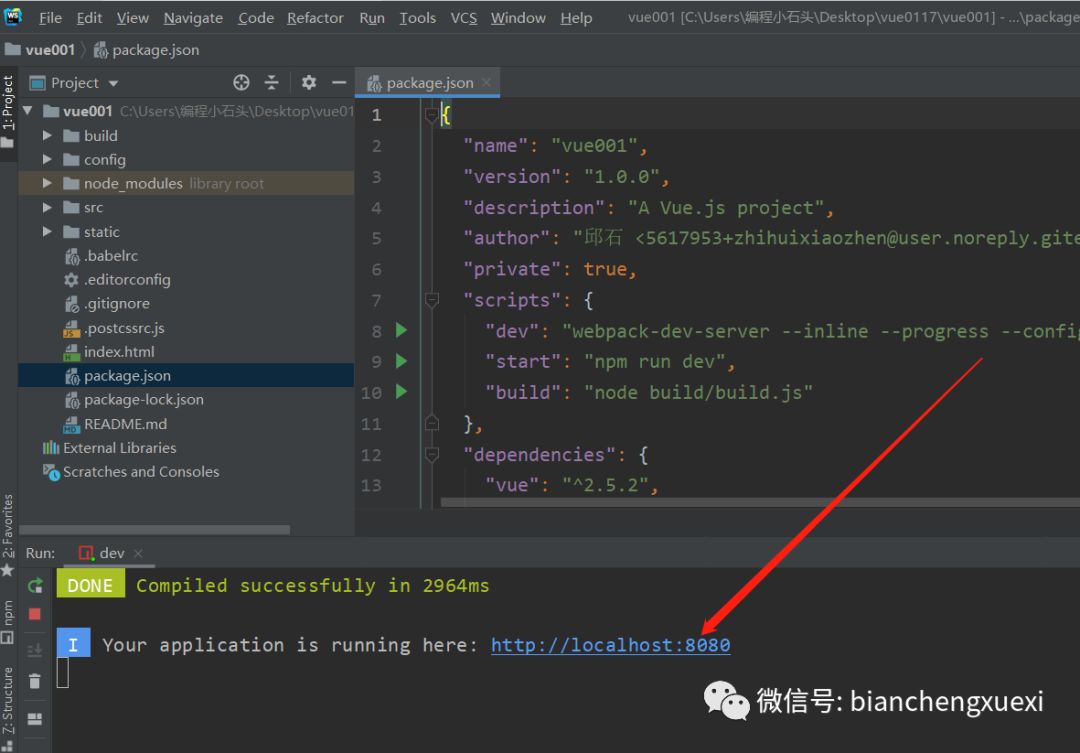
Task: Select .gitignore in the project tree
Action: tap(116, 303)
